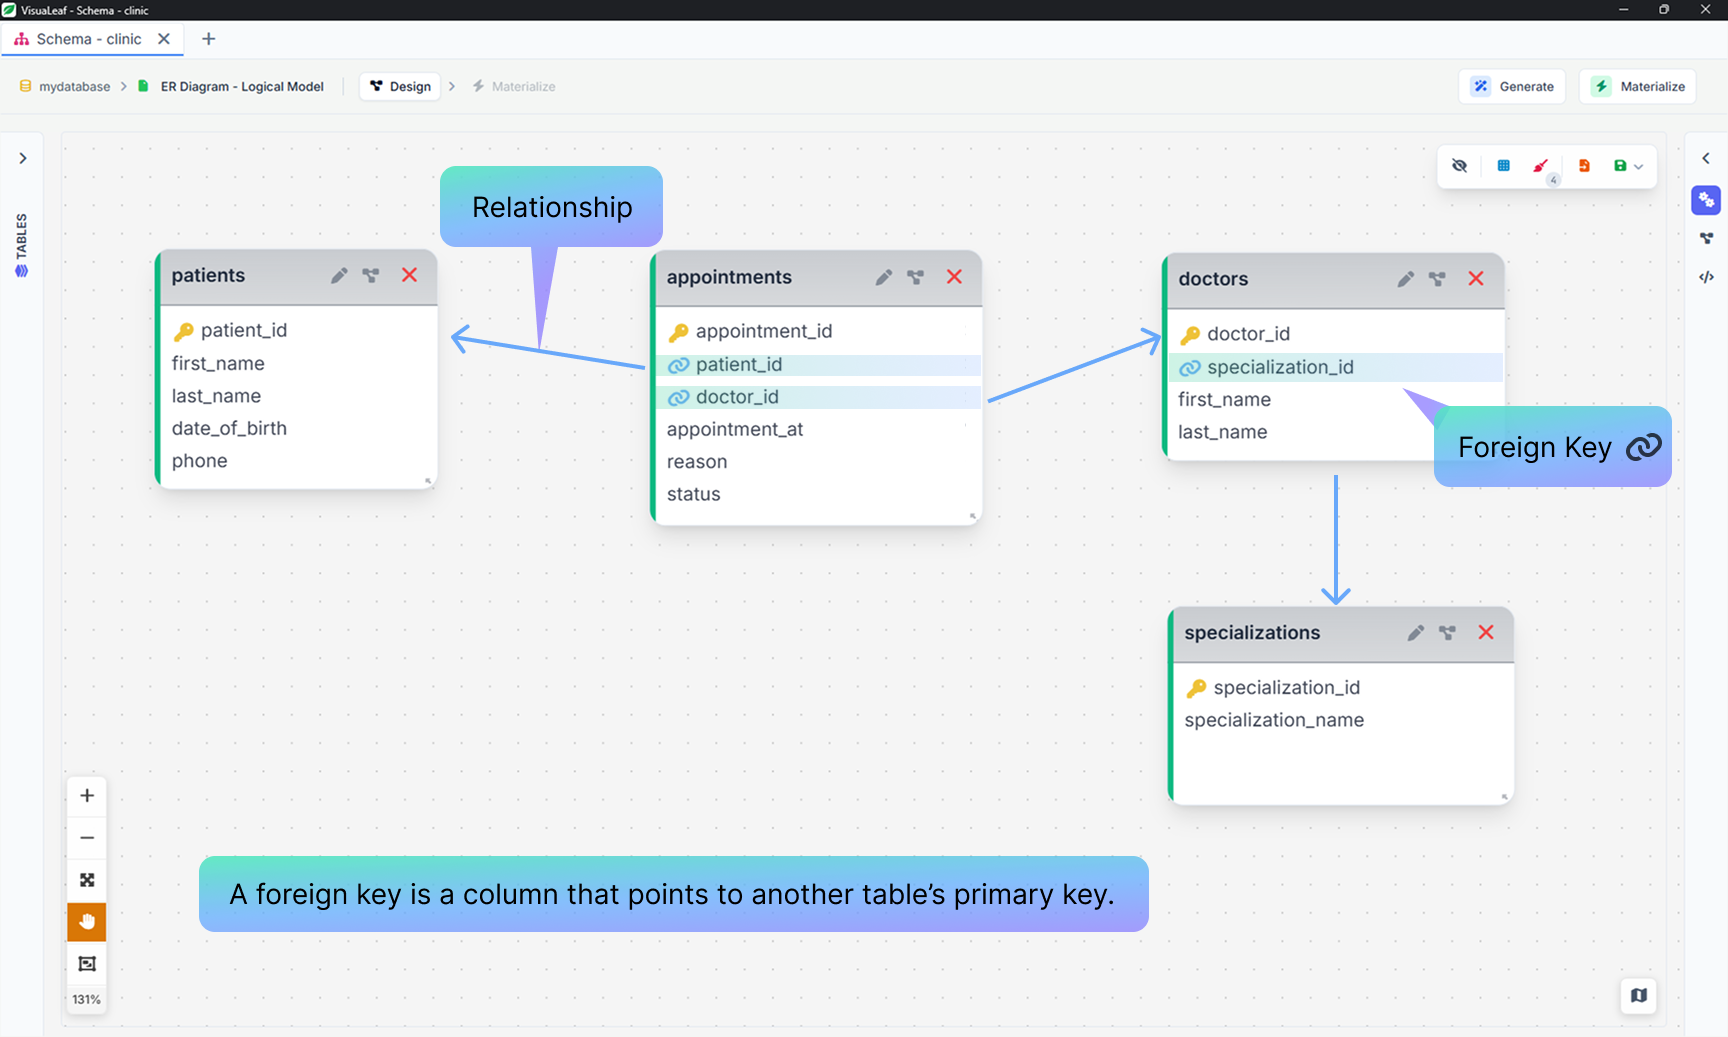Image resolution: width=1728 pixels, height=1037 pixels.
Task: Select doctor_id foreign key row in appointments
Action: pyautogui.click(x=818, y=397)
